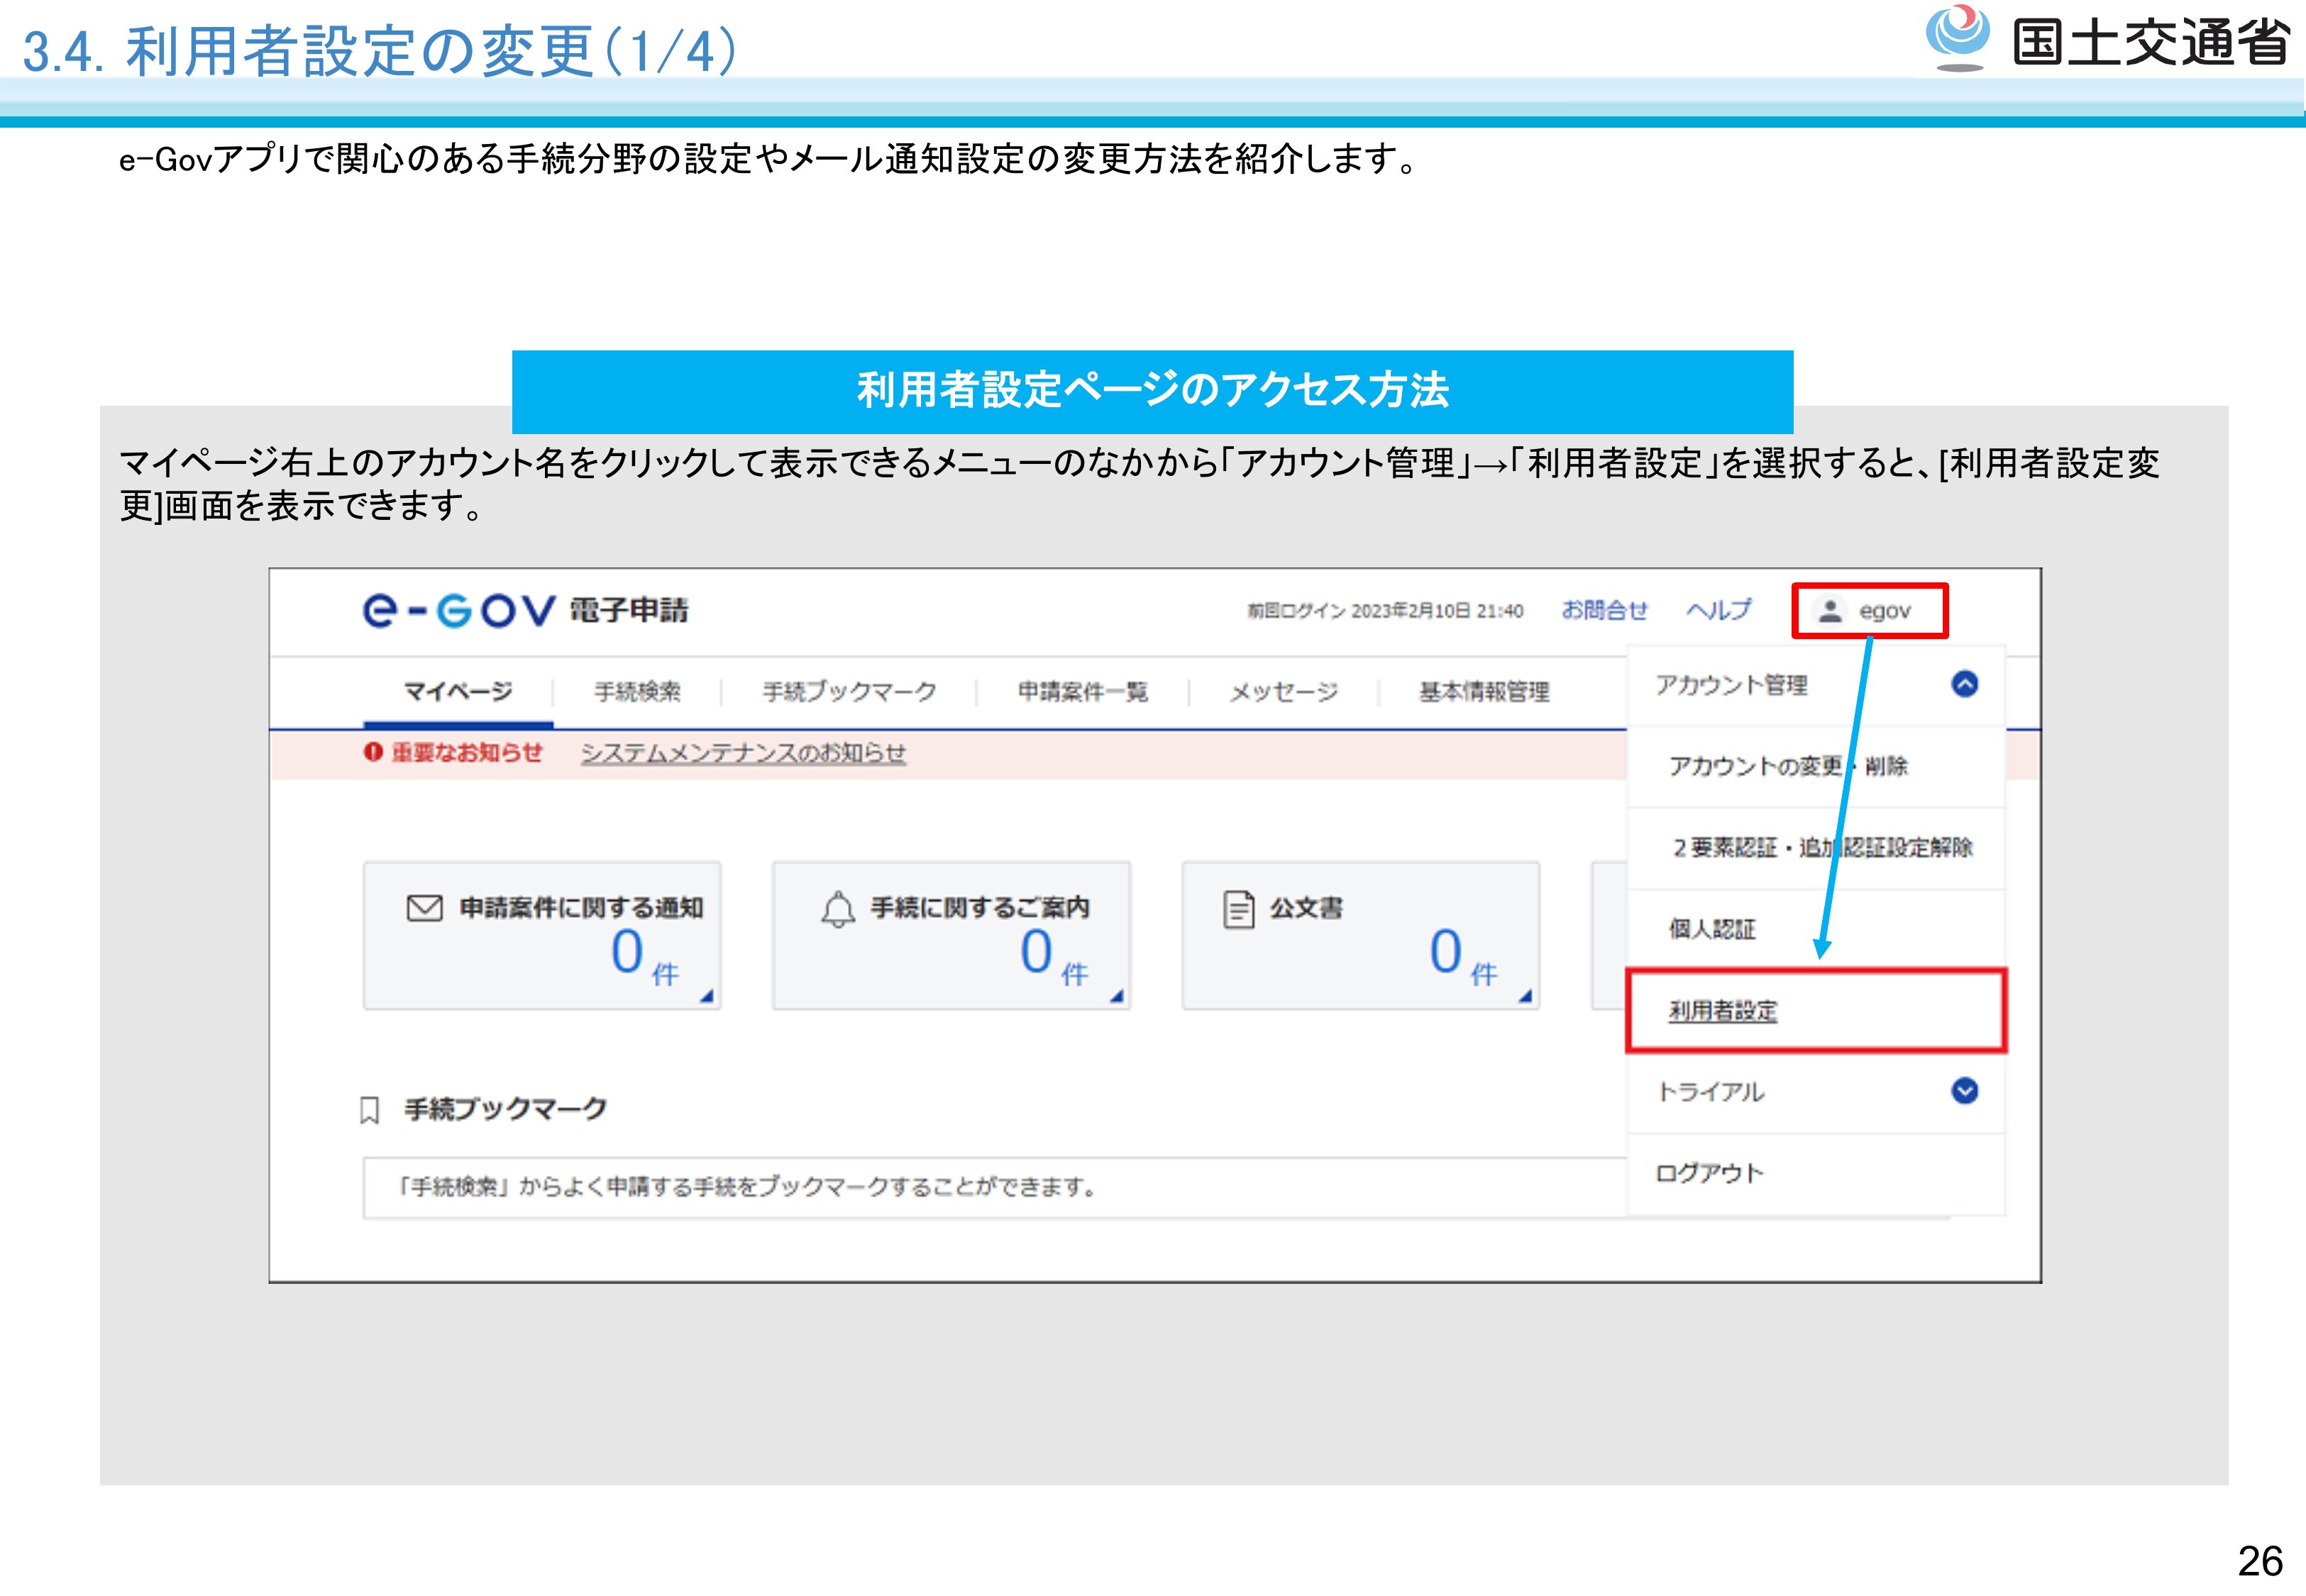Viewport: 2306px width, 1596px height.
Task: Click the お問合せ link
Action: click(1604, 610)
